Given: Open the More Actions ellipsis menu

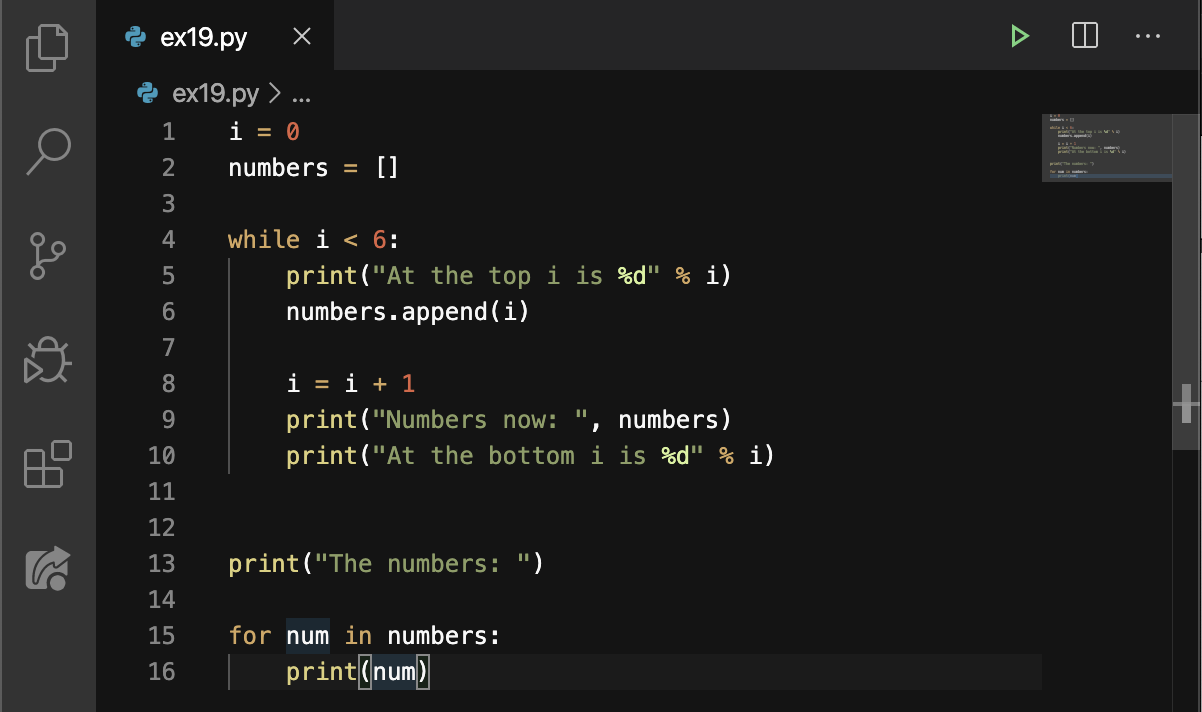Looking at the screenshot, I should 1148,37.
